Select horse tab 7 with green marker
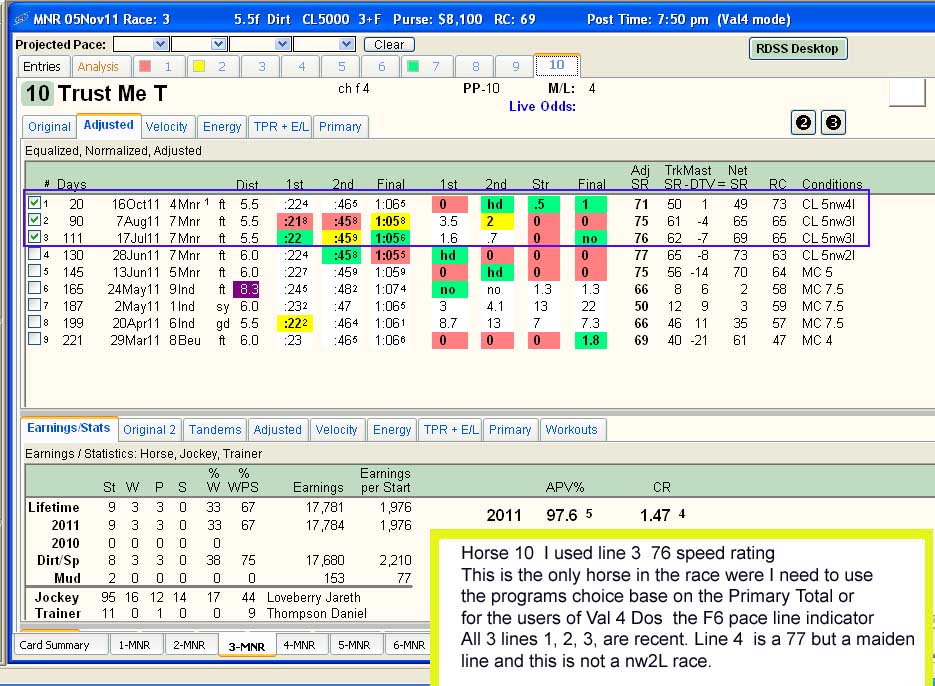This screenshot has width=935, height=686. 427,66
